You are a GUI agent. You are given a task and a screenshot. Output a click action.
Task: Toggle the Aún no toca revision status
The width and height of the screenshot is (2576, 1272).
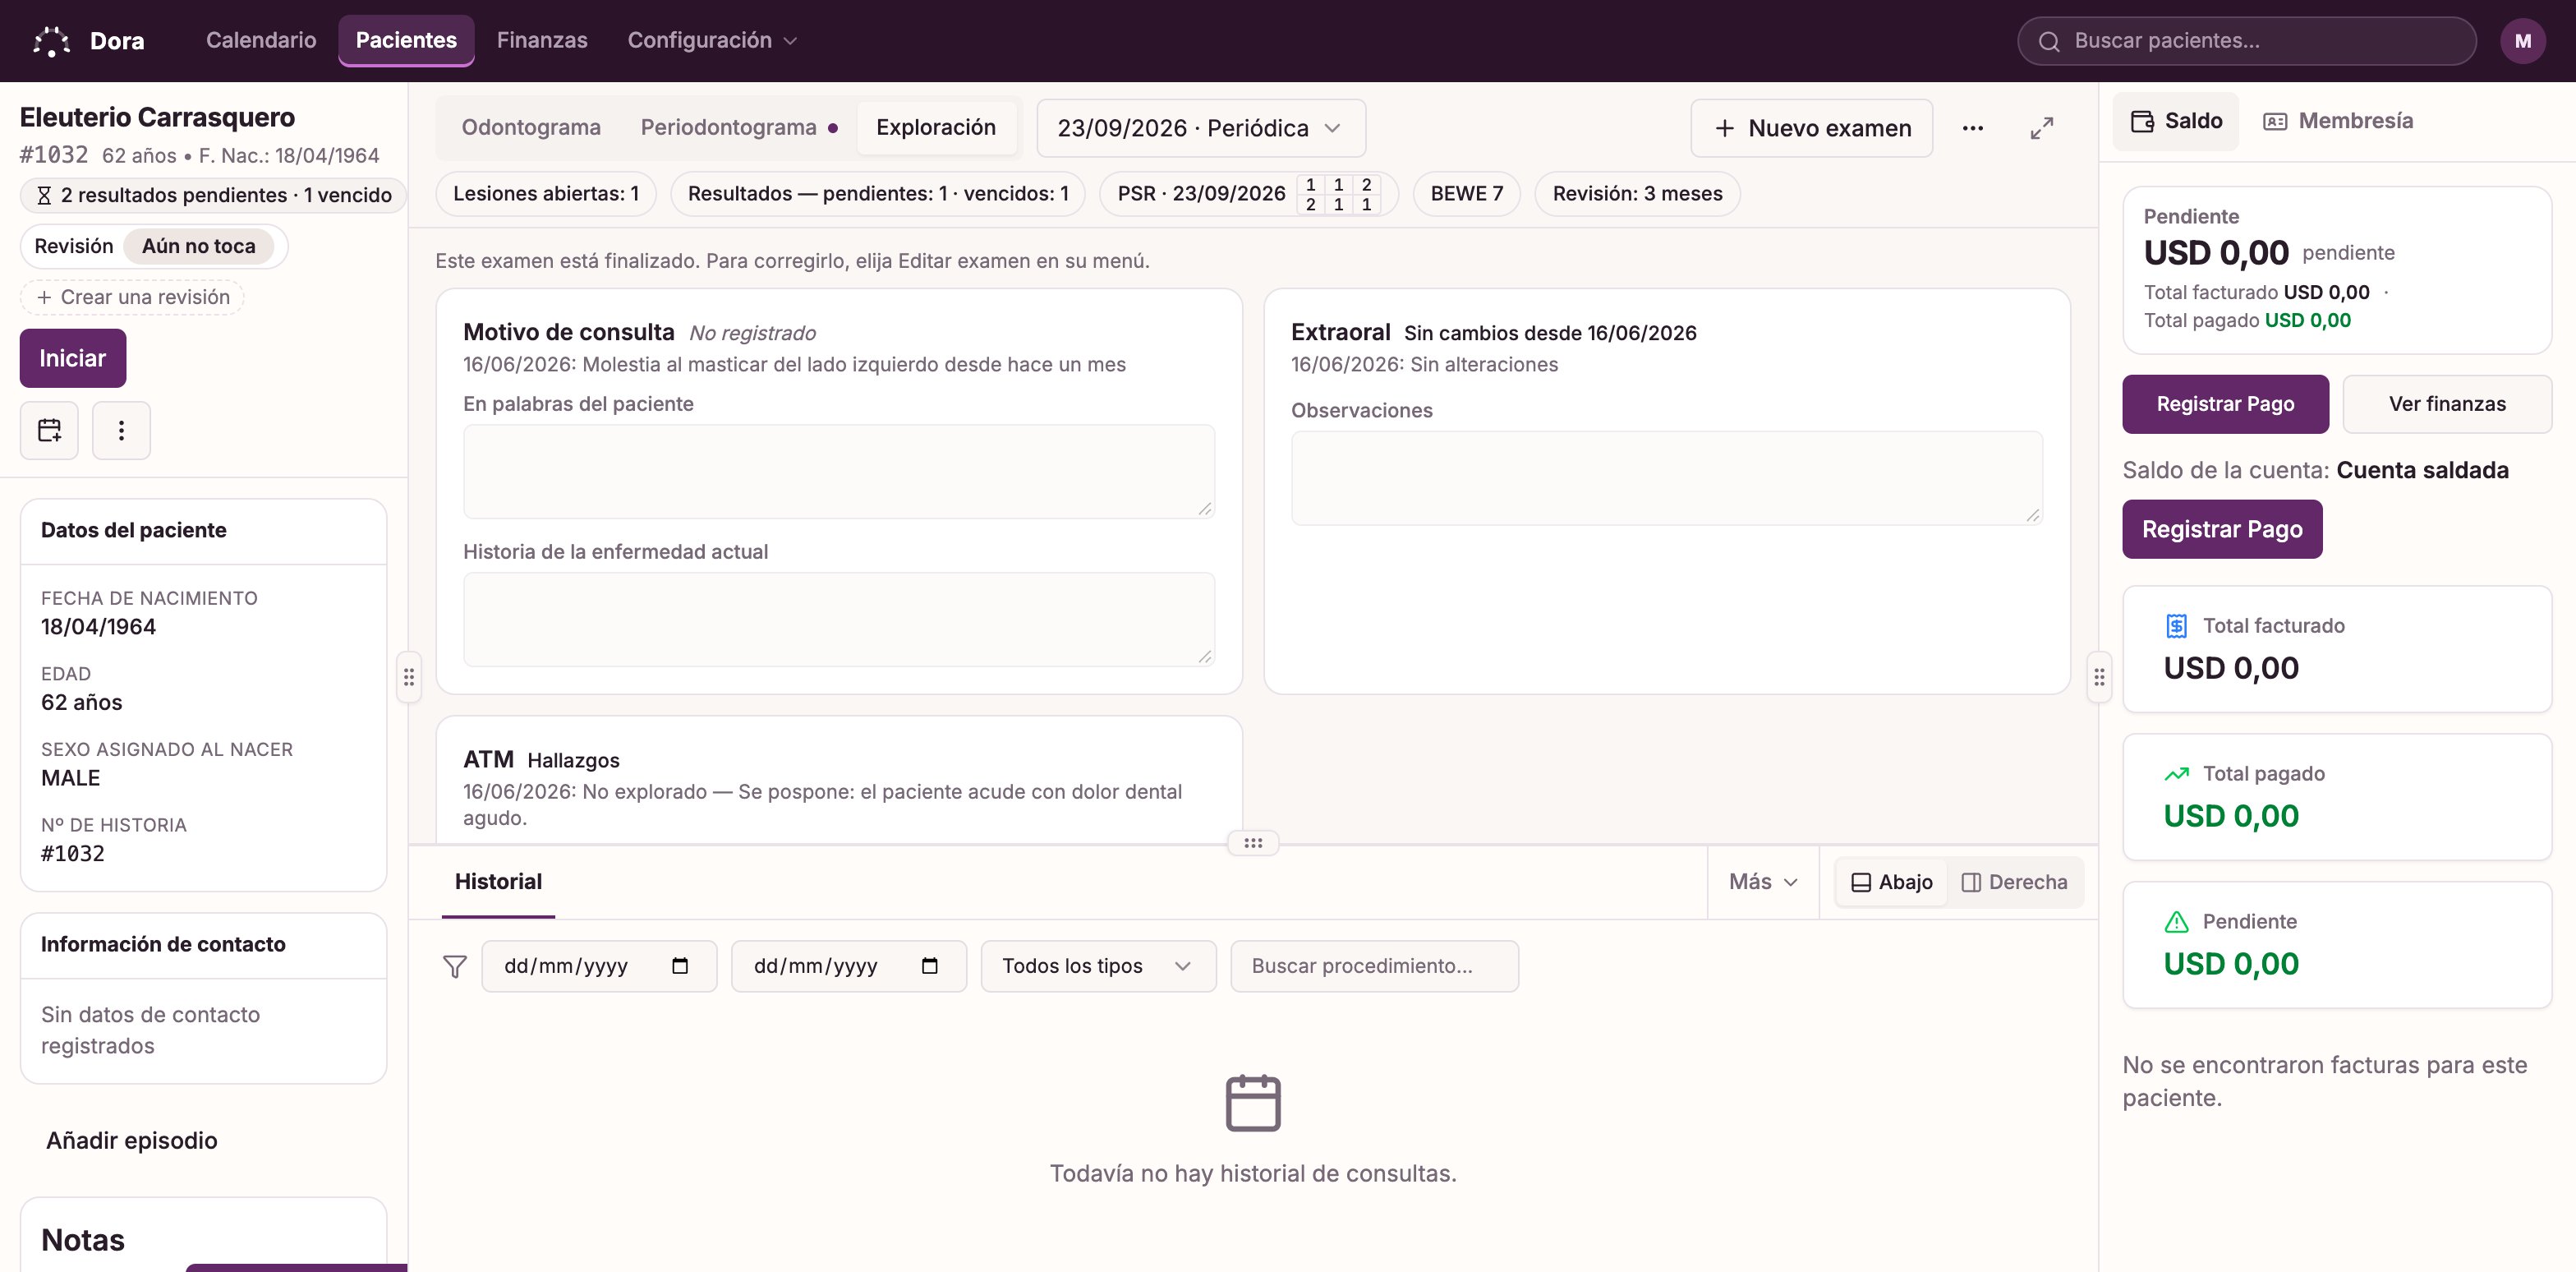click(x=198, y=246)
